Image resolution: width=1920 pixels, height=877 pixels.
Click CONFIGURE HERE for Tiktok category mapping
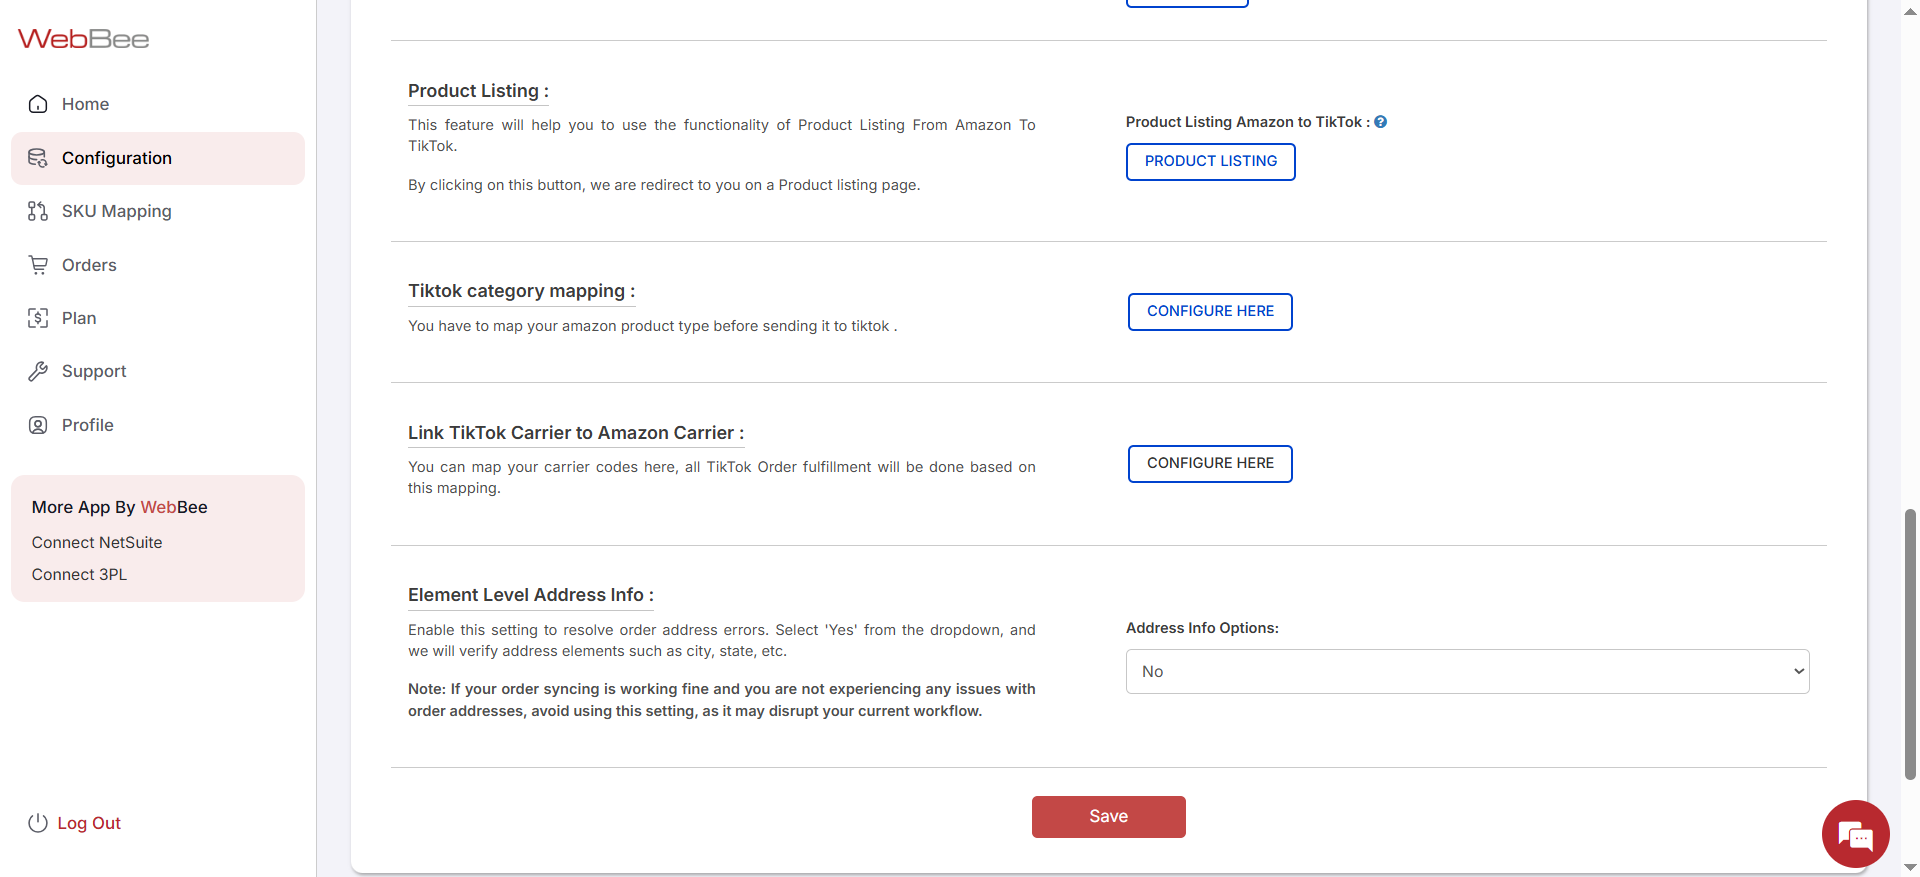tap(1210, 312)
